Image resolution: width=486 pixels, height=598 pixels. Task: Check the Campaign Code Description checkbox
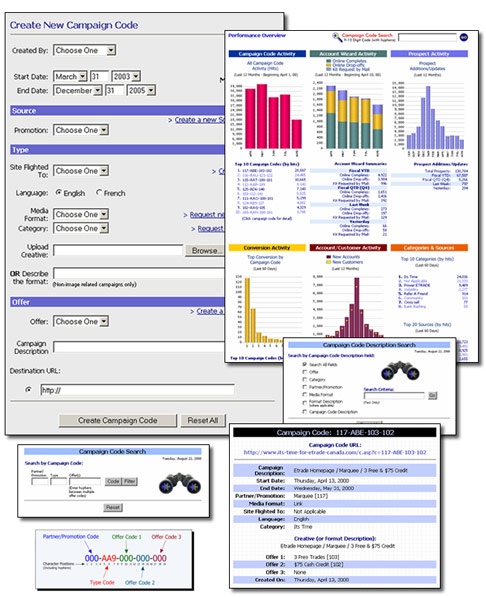304,412
